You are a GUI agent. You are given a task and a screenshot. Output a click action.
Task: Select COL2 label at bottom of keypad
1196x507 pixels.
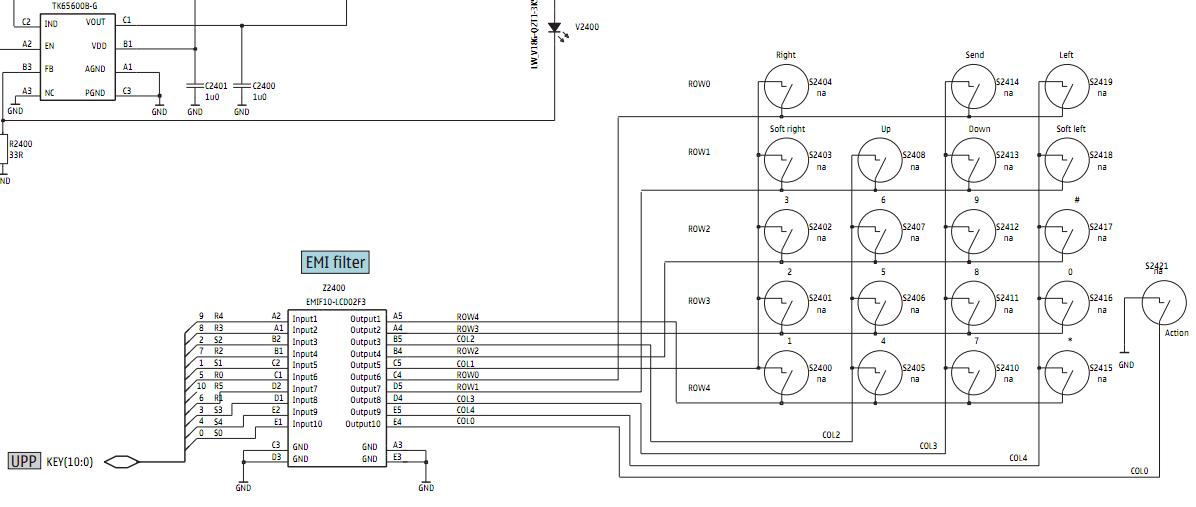coord(831,435)
